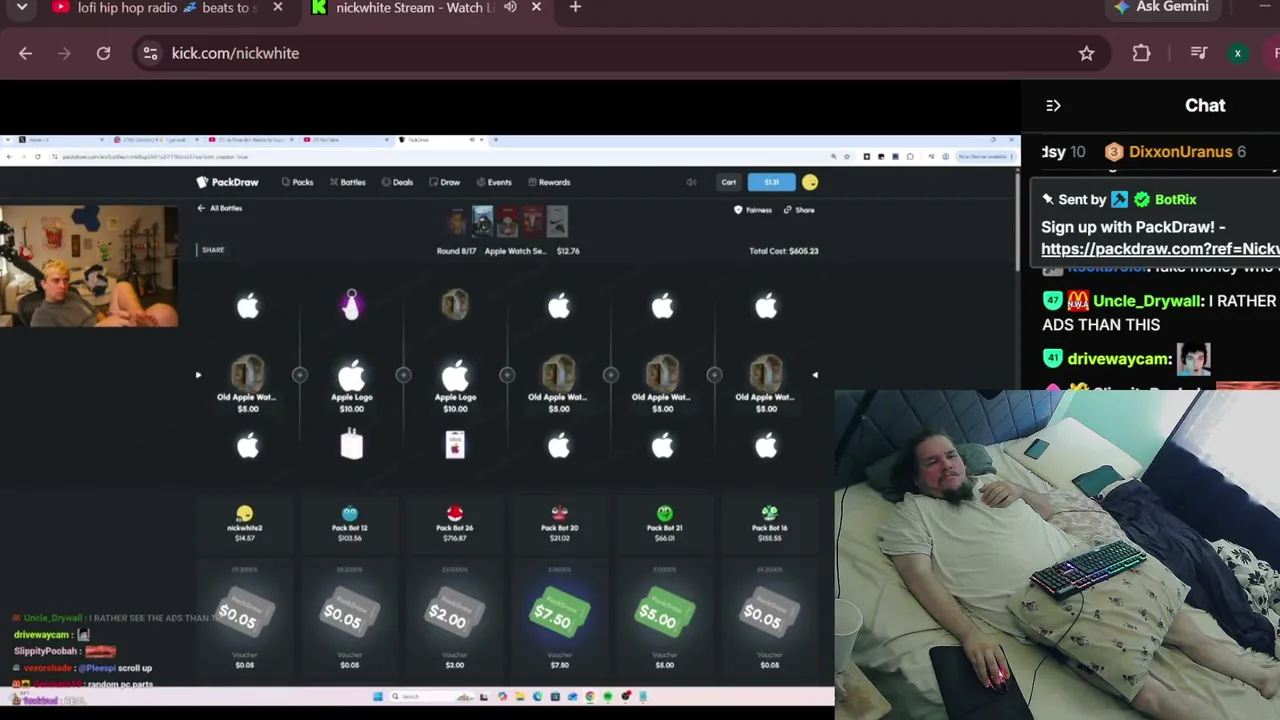Open the Packs menu in PackDraw

297,182
